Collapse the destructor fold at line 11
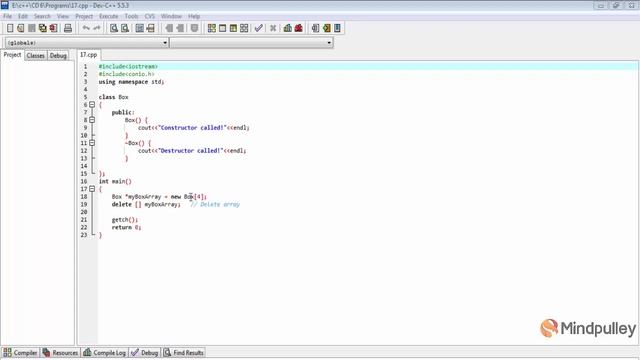 click(92, 143)
